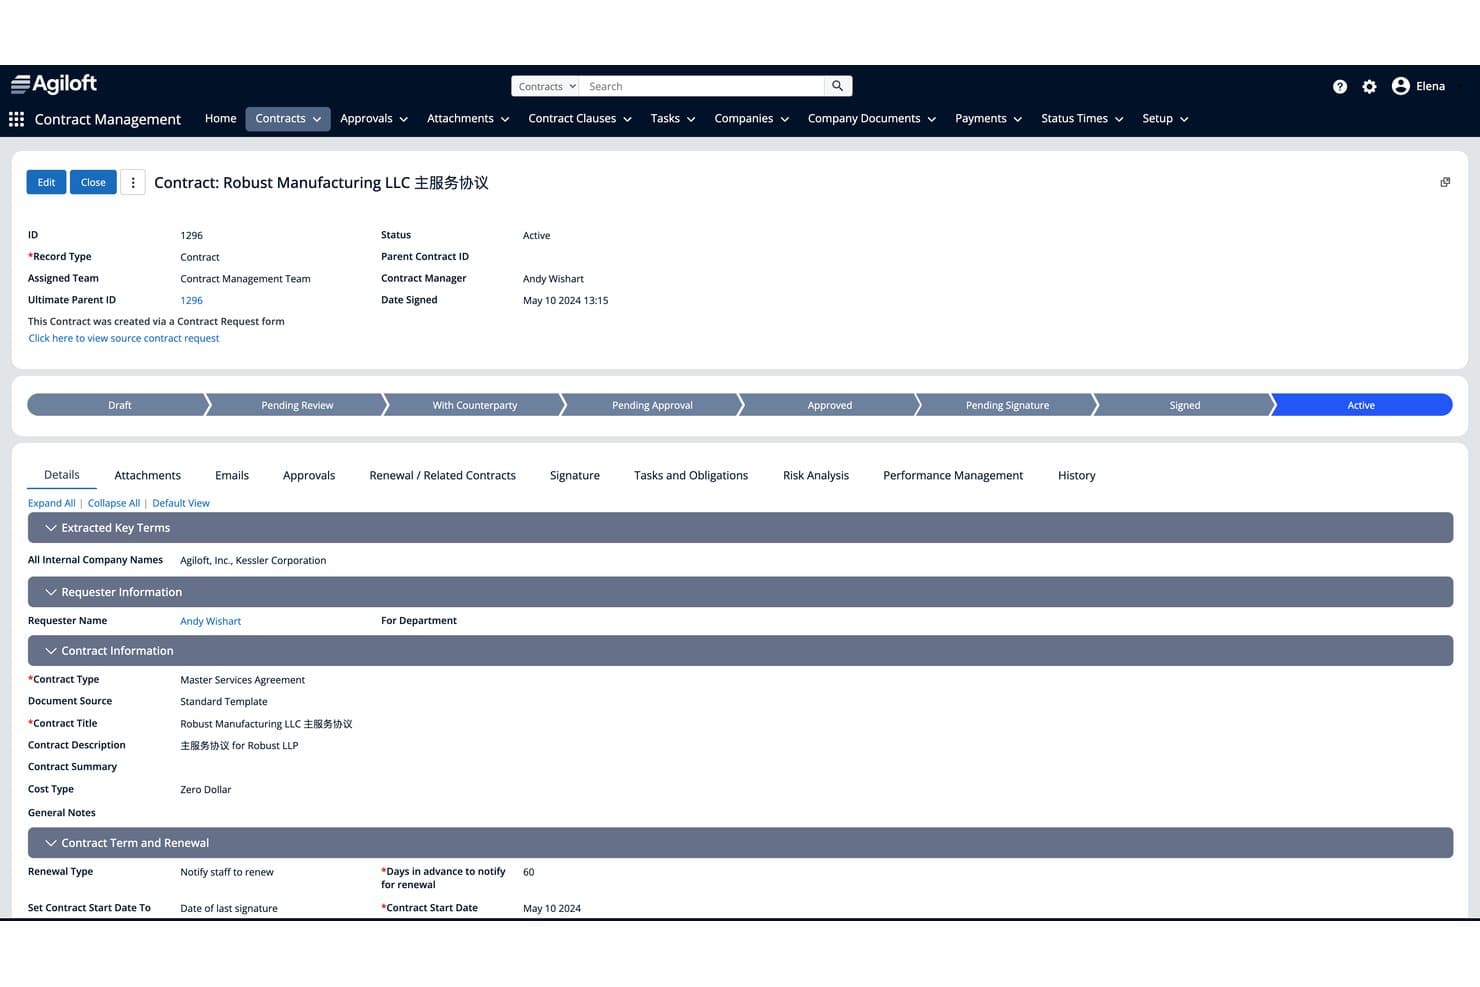This screenshot has width=1480, height=987.
Task: Open the Renewal / Related Contracts tab
Action: [x=443, y=476]
